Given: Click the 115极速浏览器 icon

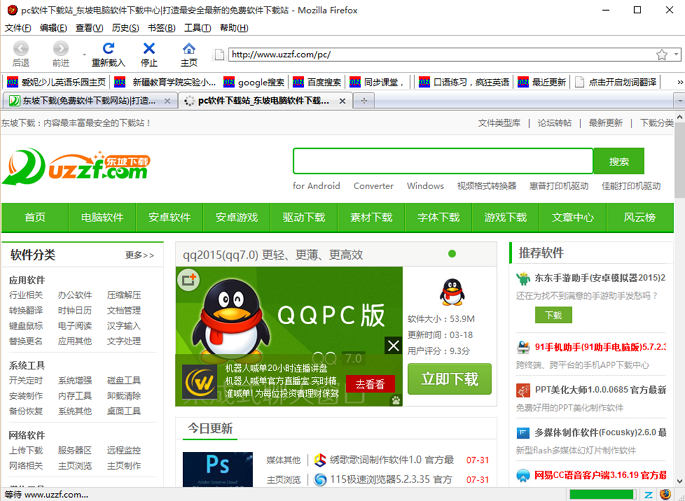Looking at the screenshot, I should point(320,480).
